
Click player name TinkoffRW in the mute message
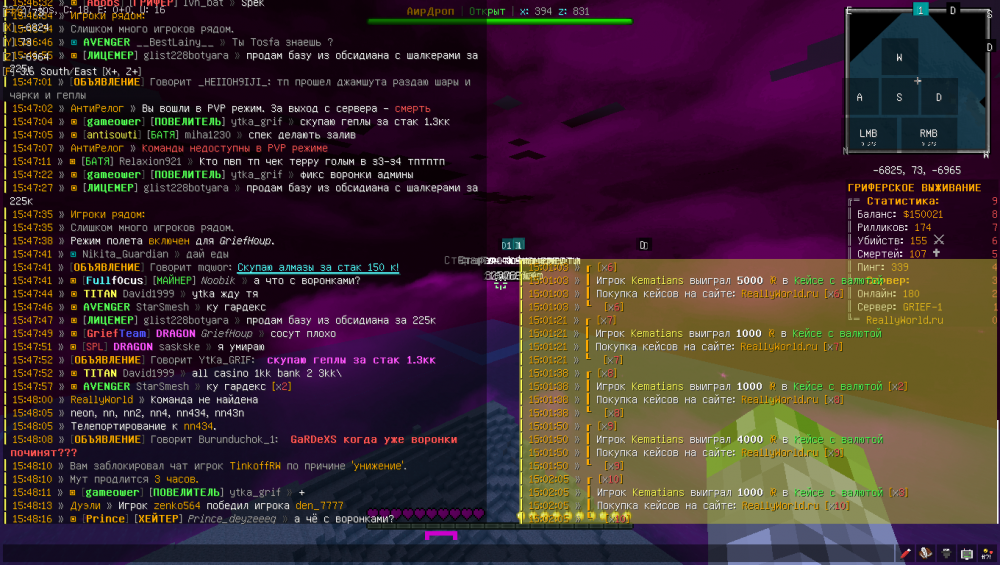(x=255, y=466)
